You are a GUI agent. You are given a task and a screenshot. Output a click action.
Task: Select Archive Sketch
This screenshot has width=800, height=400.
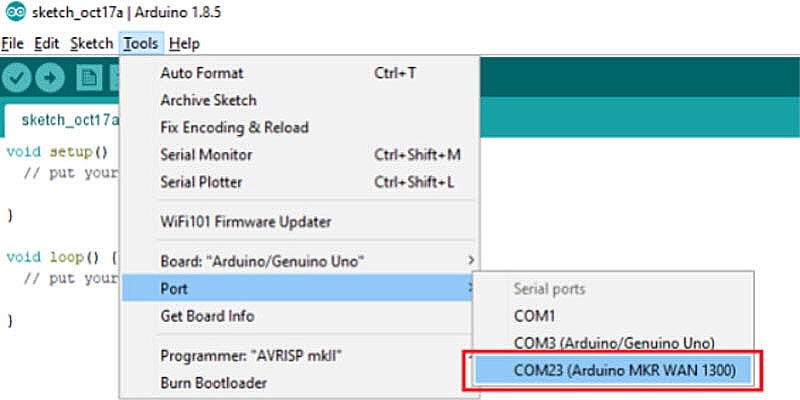208,100
